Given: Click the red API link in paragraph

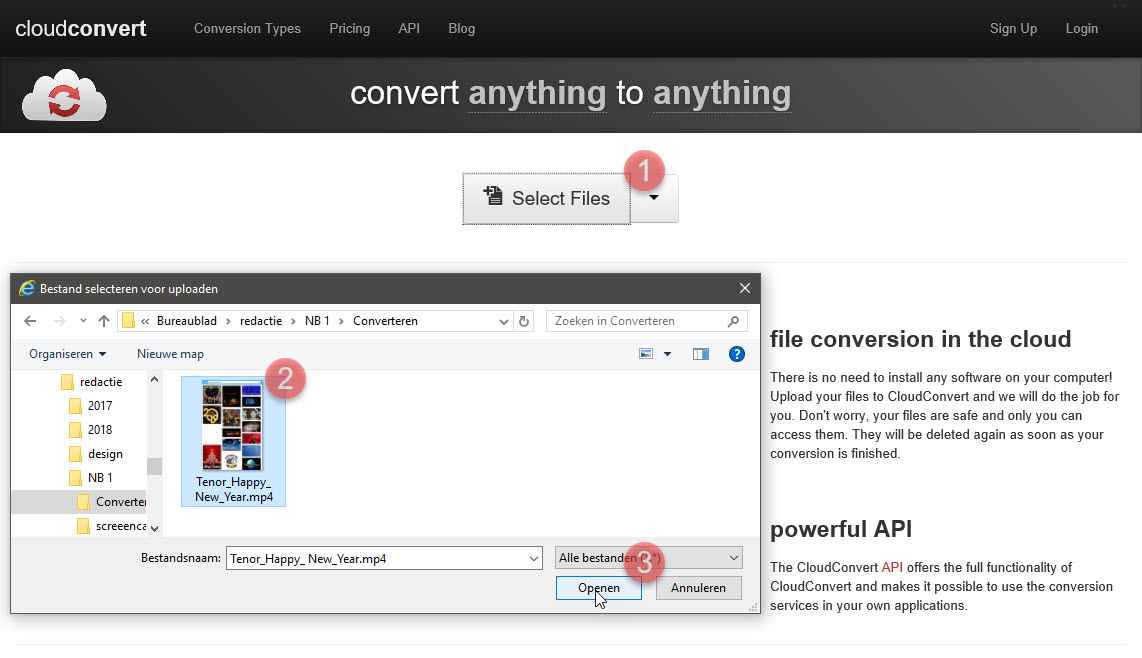Looking at the screenshot, I should tap(891, 567).
